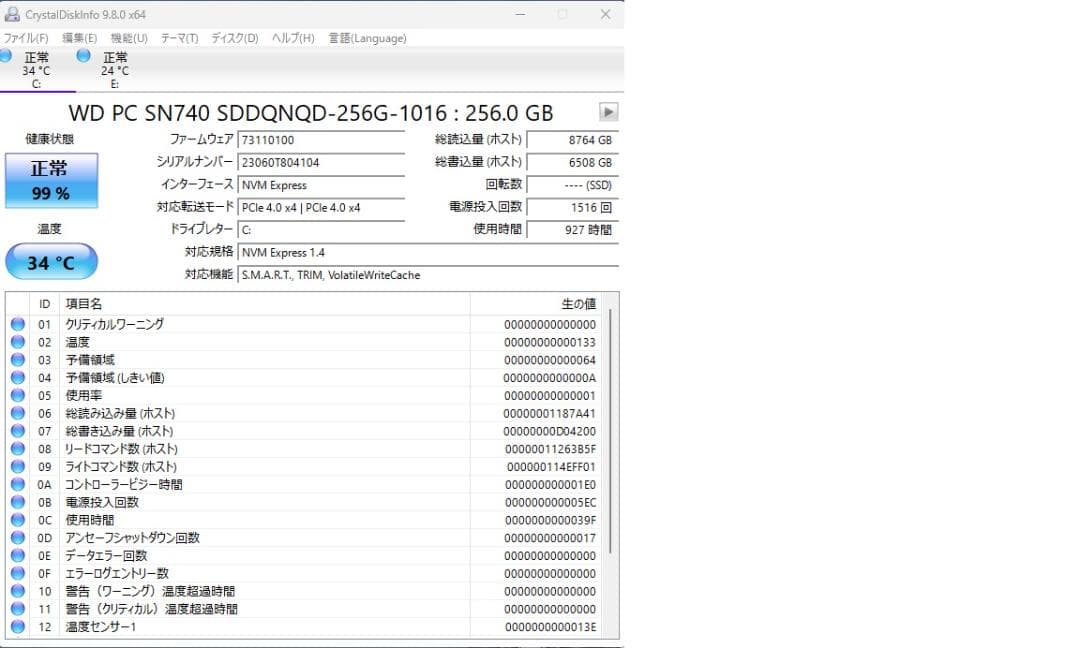Click the ID column header
Viewport: 1080px width, 648px height.
click(45, 304)
